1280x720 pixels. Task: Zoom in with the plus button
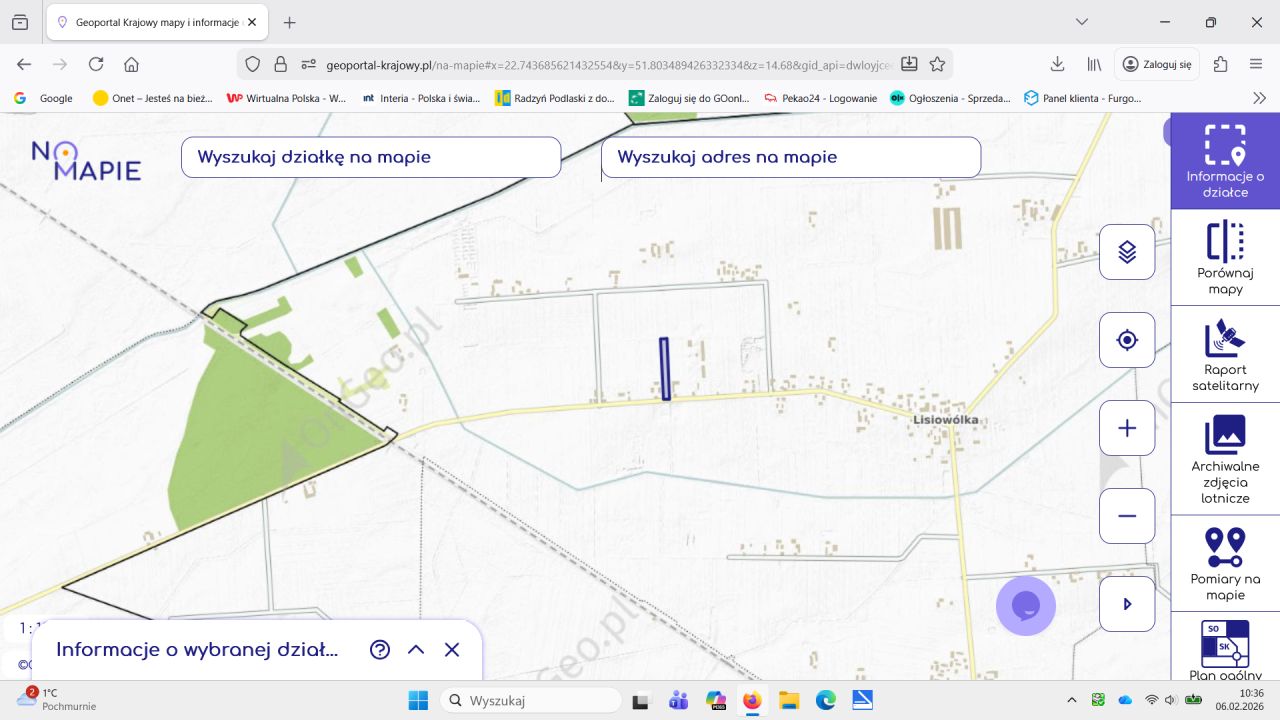[1127, 428]
